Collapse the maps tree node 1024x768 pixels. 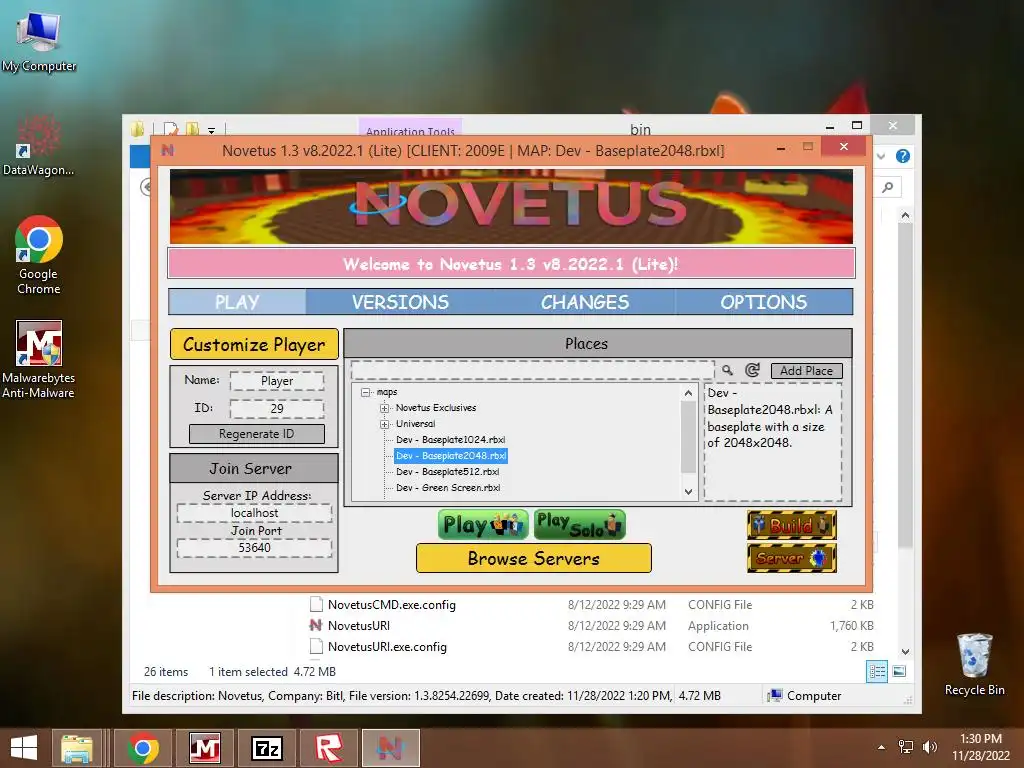(x=366, y=392)
